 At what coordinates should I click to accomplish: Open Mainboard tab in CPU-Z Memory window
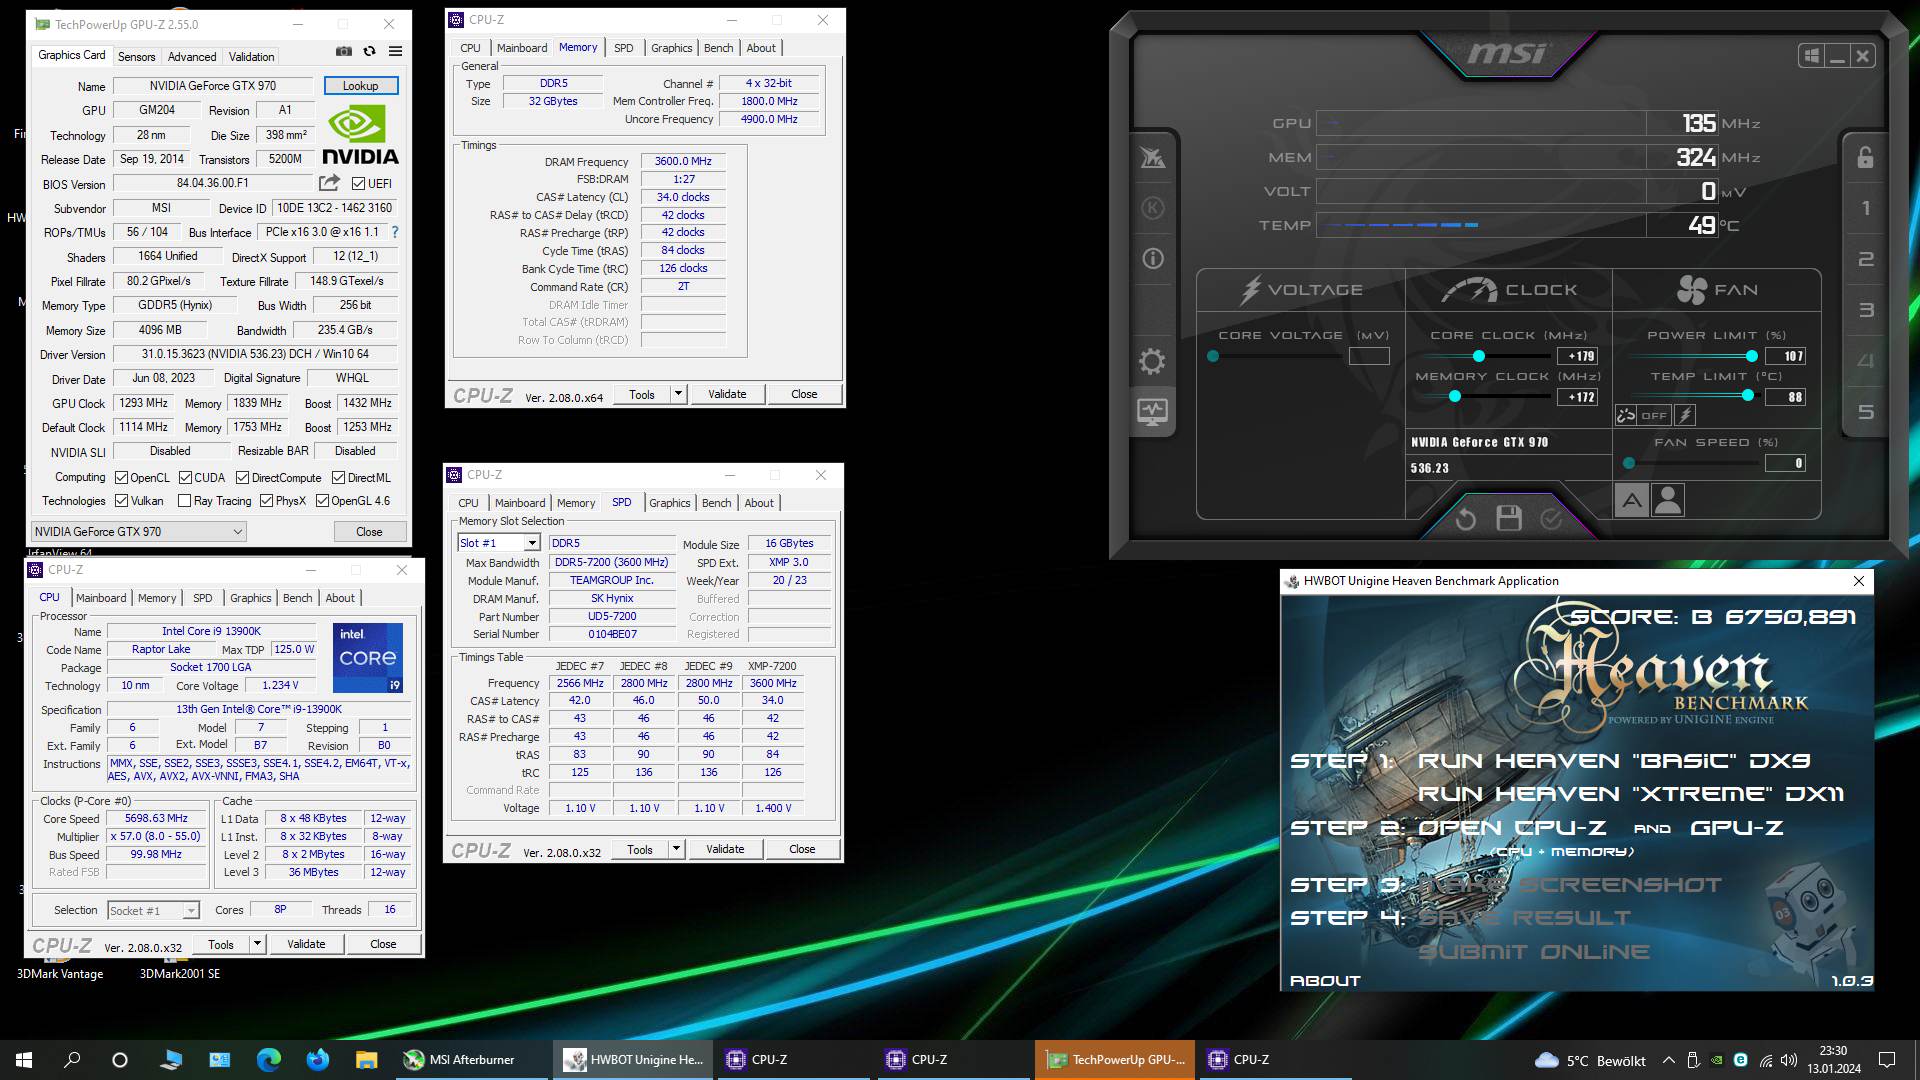tap(522, 48)
